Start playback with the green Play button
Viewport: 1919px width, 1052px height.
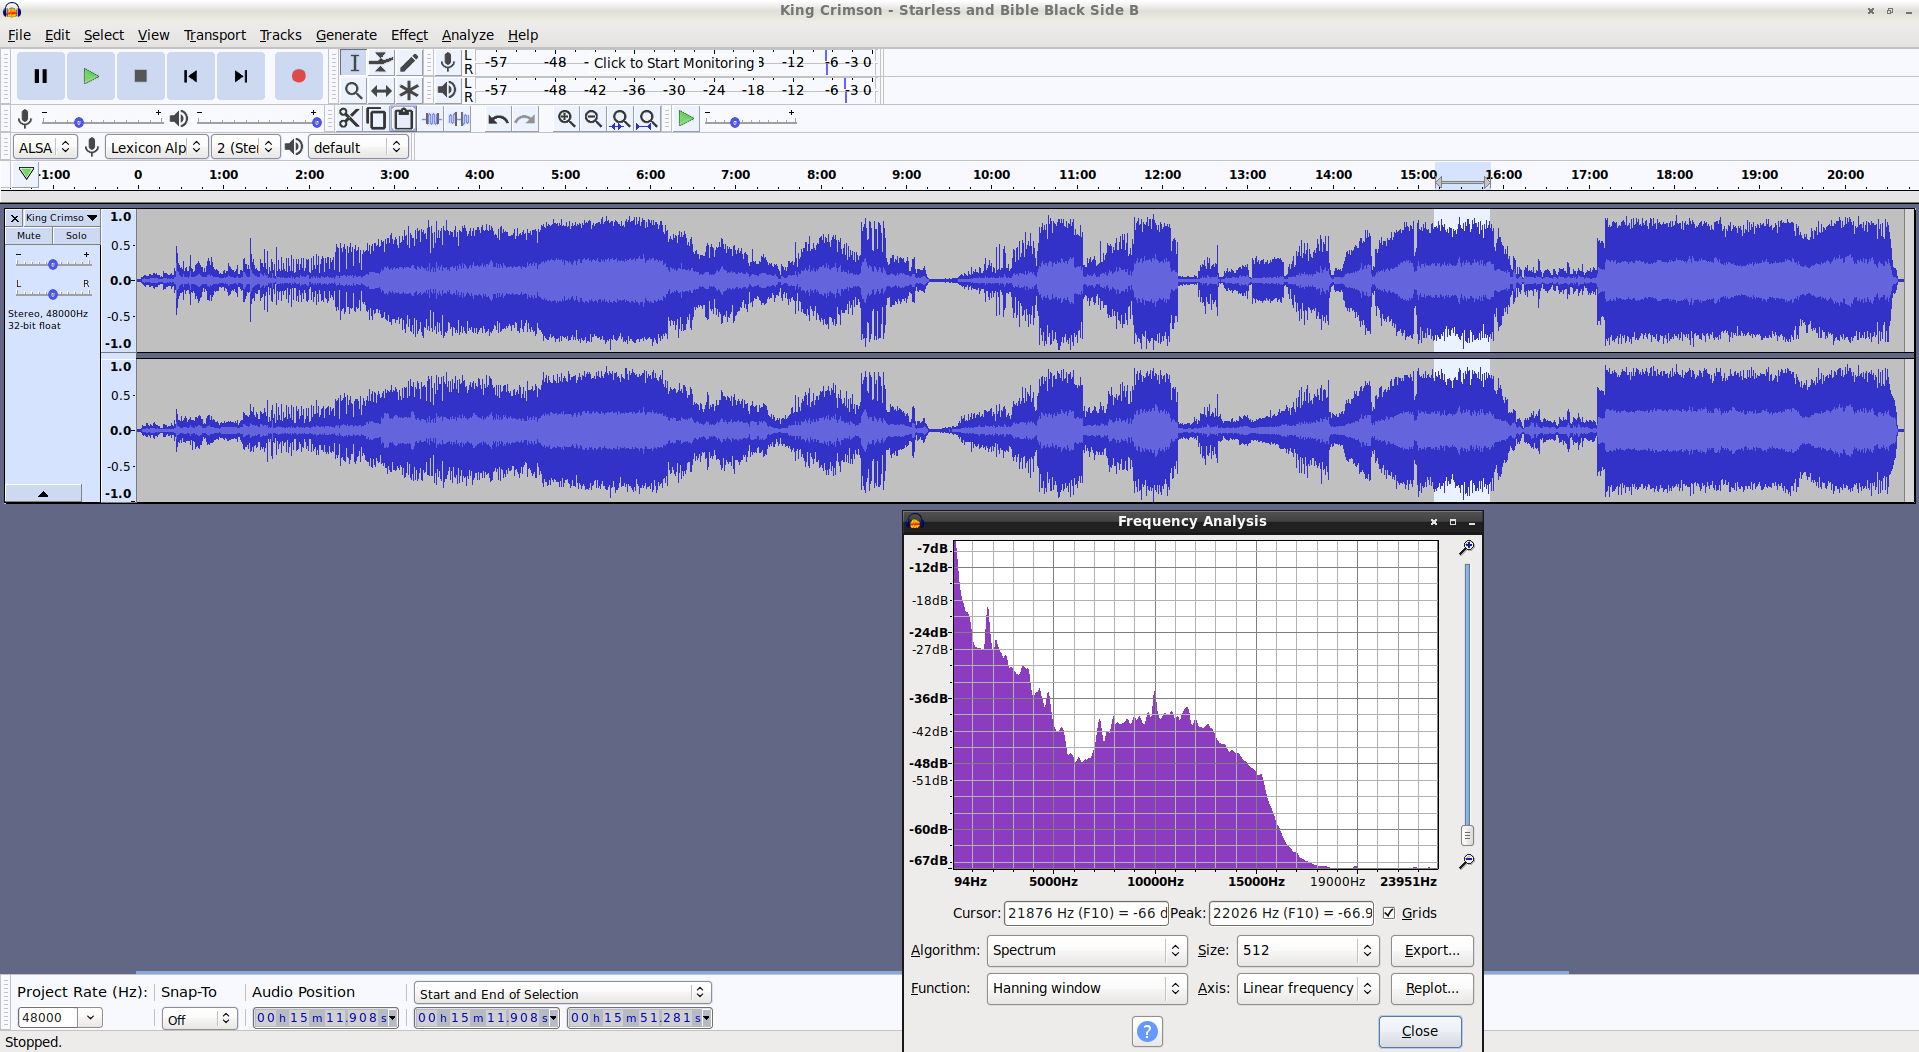(x=91, y=76)
